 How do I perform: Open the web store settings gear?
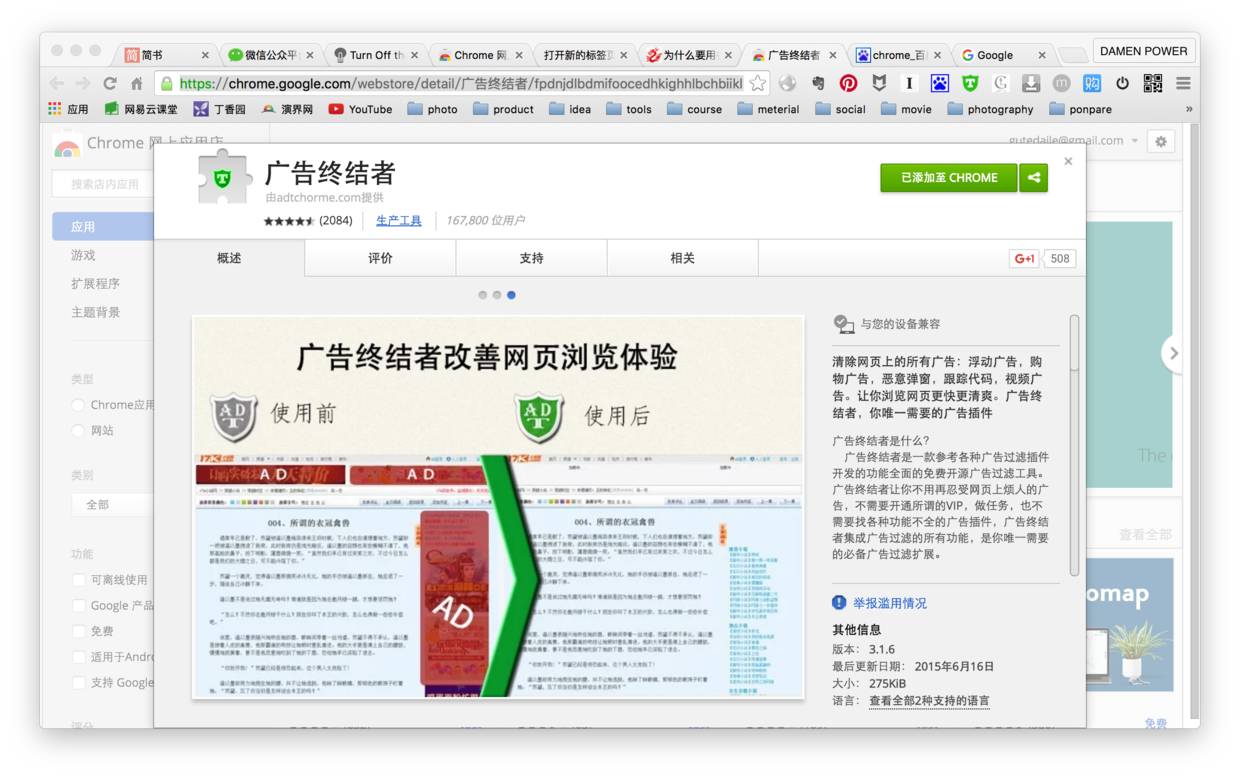1161,142
